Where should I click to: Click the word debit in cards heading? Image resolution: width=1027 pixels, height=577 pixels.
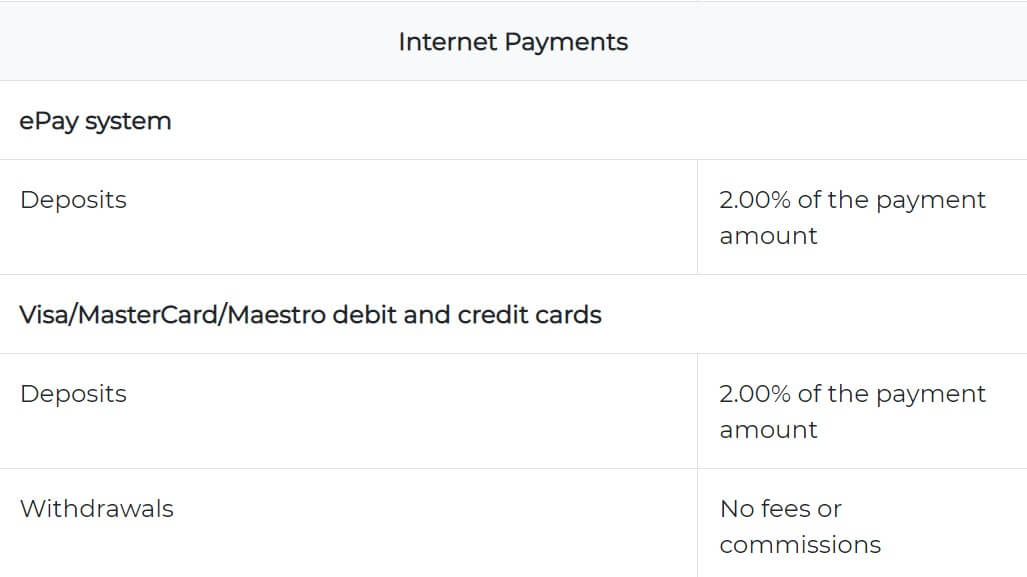click(364, 315)
